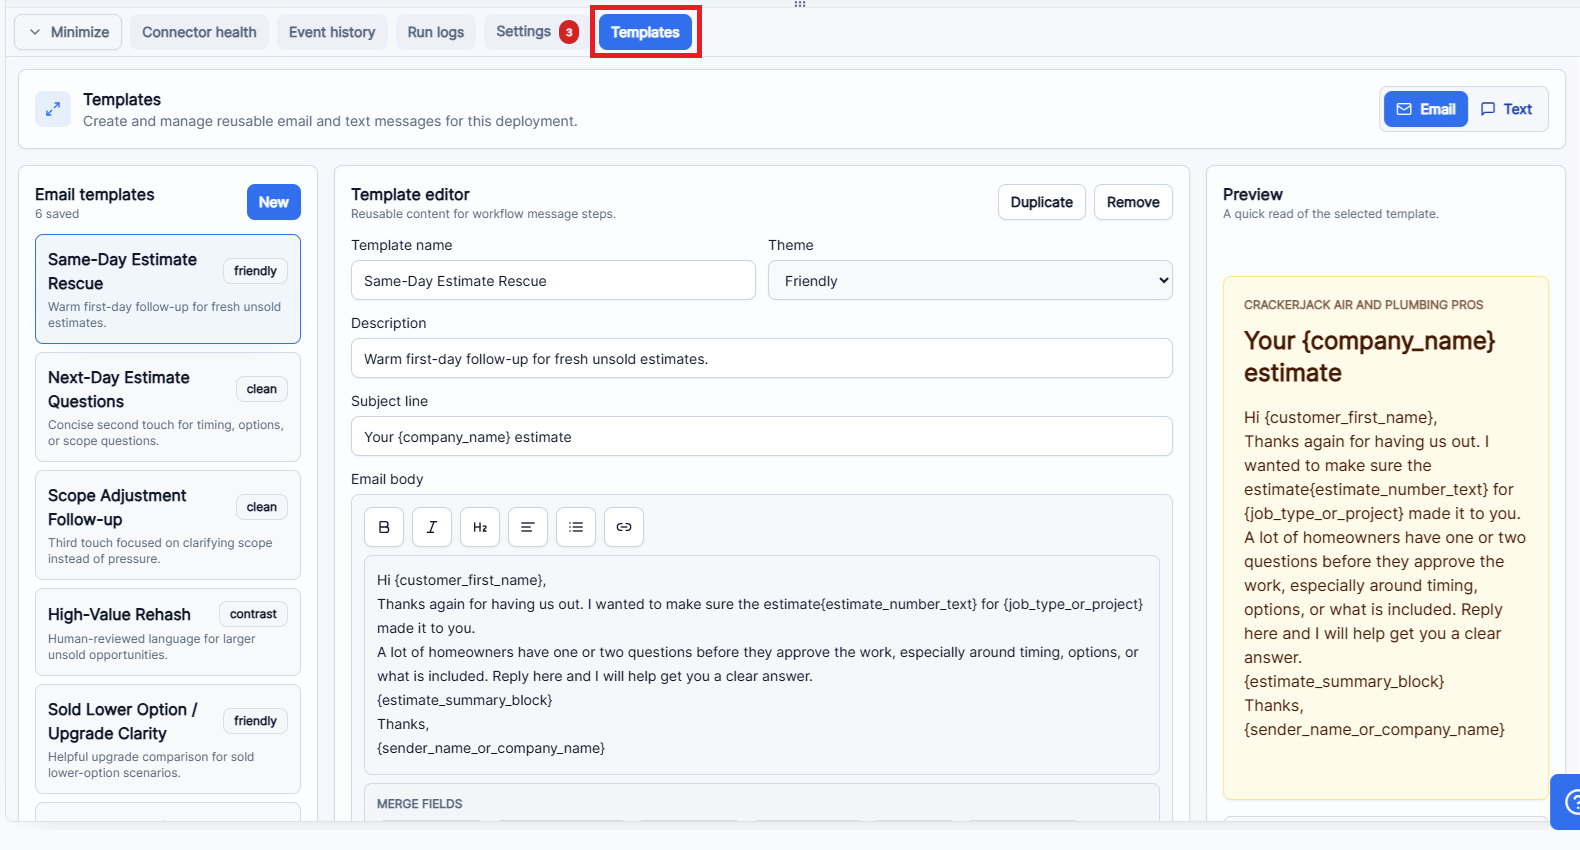Select Sold Lower Option / Upgrade Clarity template

(168, 739)
